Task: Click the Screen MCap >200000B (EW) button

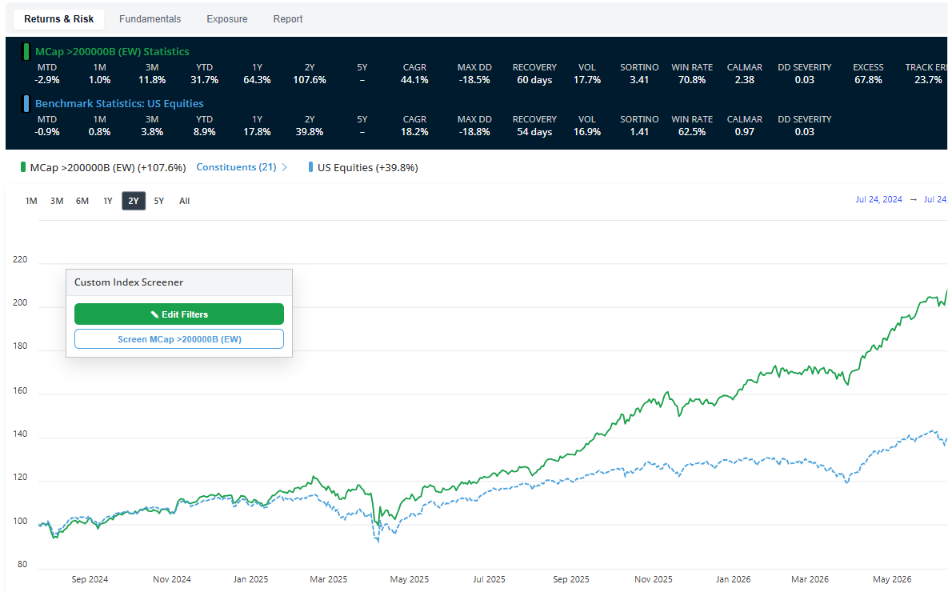Action: 179,339
